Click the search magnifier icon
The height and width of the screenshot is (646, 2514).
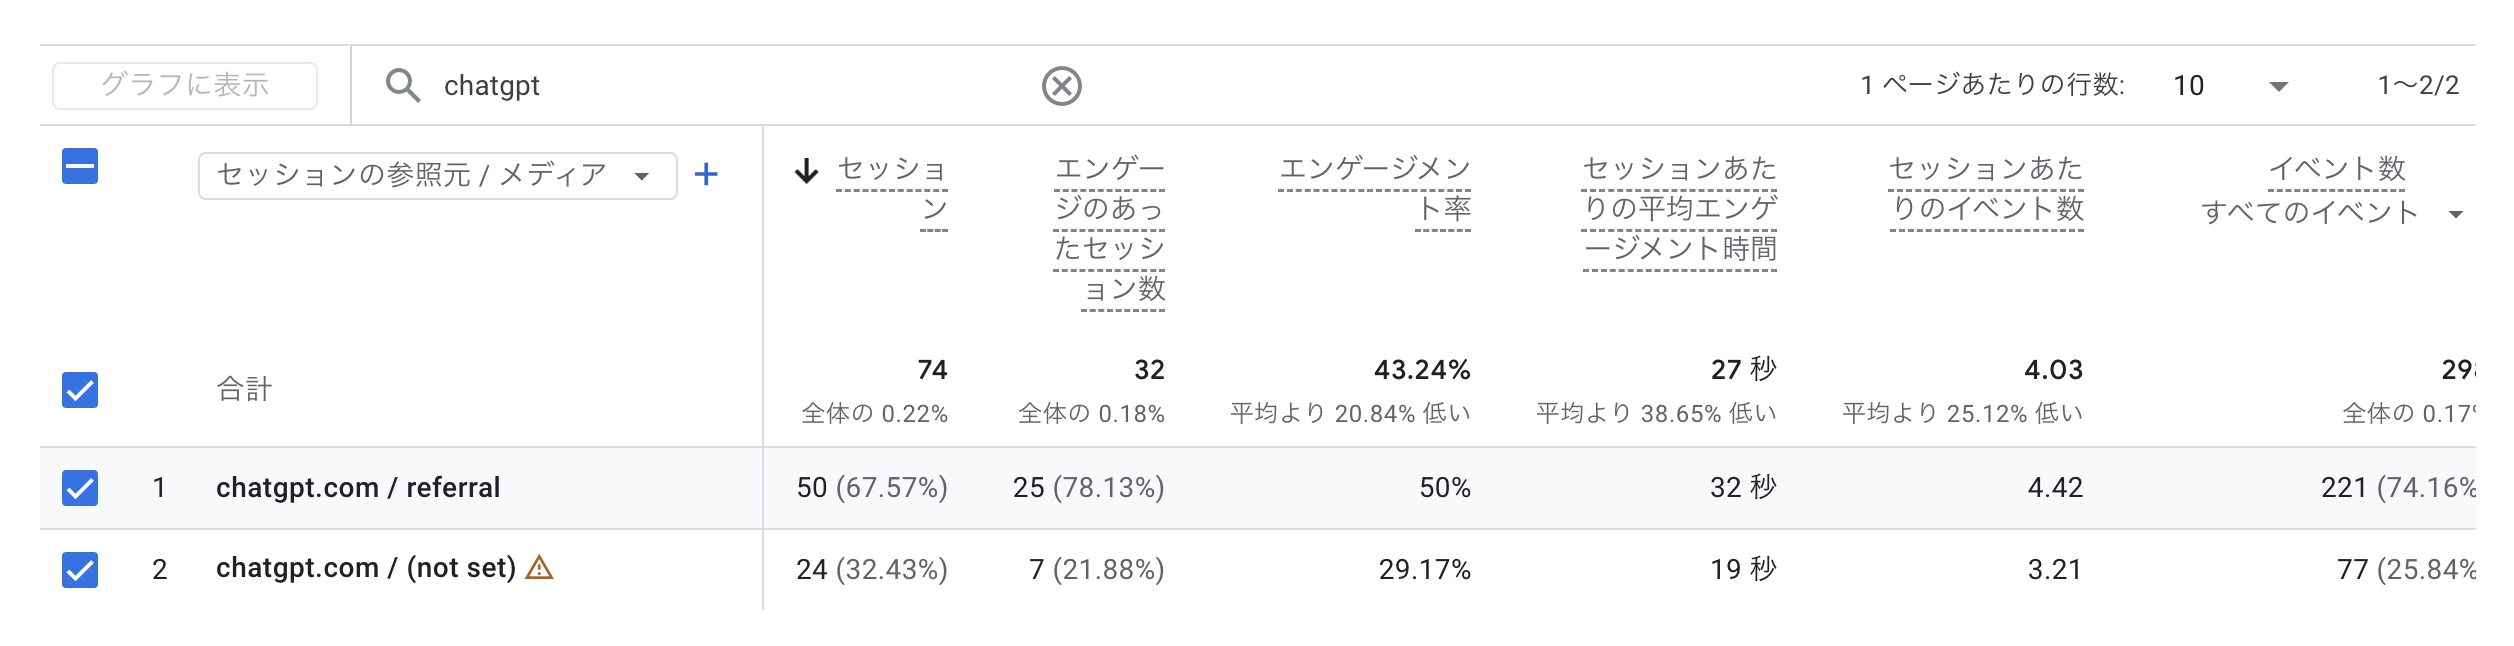pyautogui.click(x=403, y=86)
